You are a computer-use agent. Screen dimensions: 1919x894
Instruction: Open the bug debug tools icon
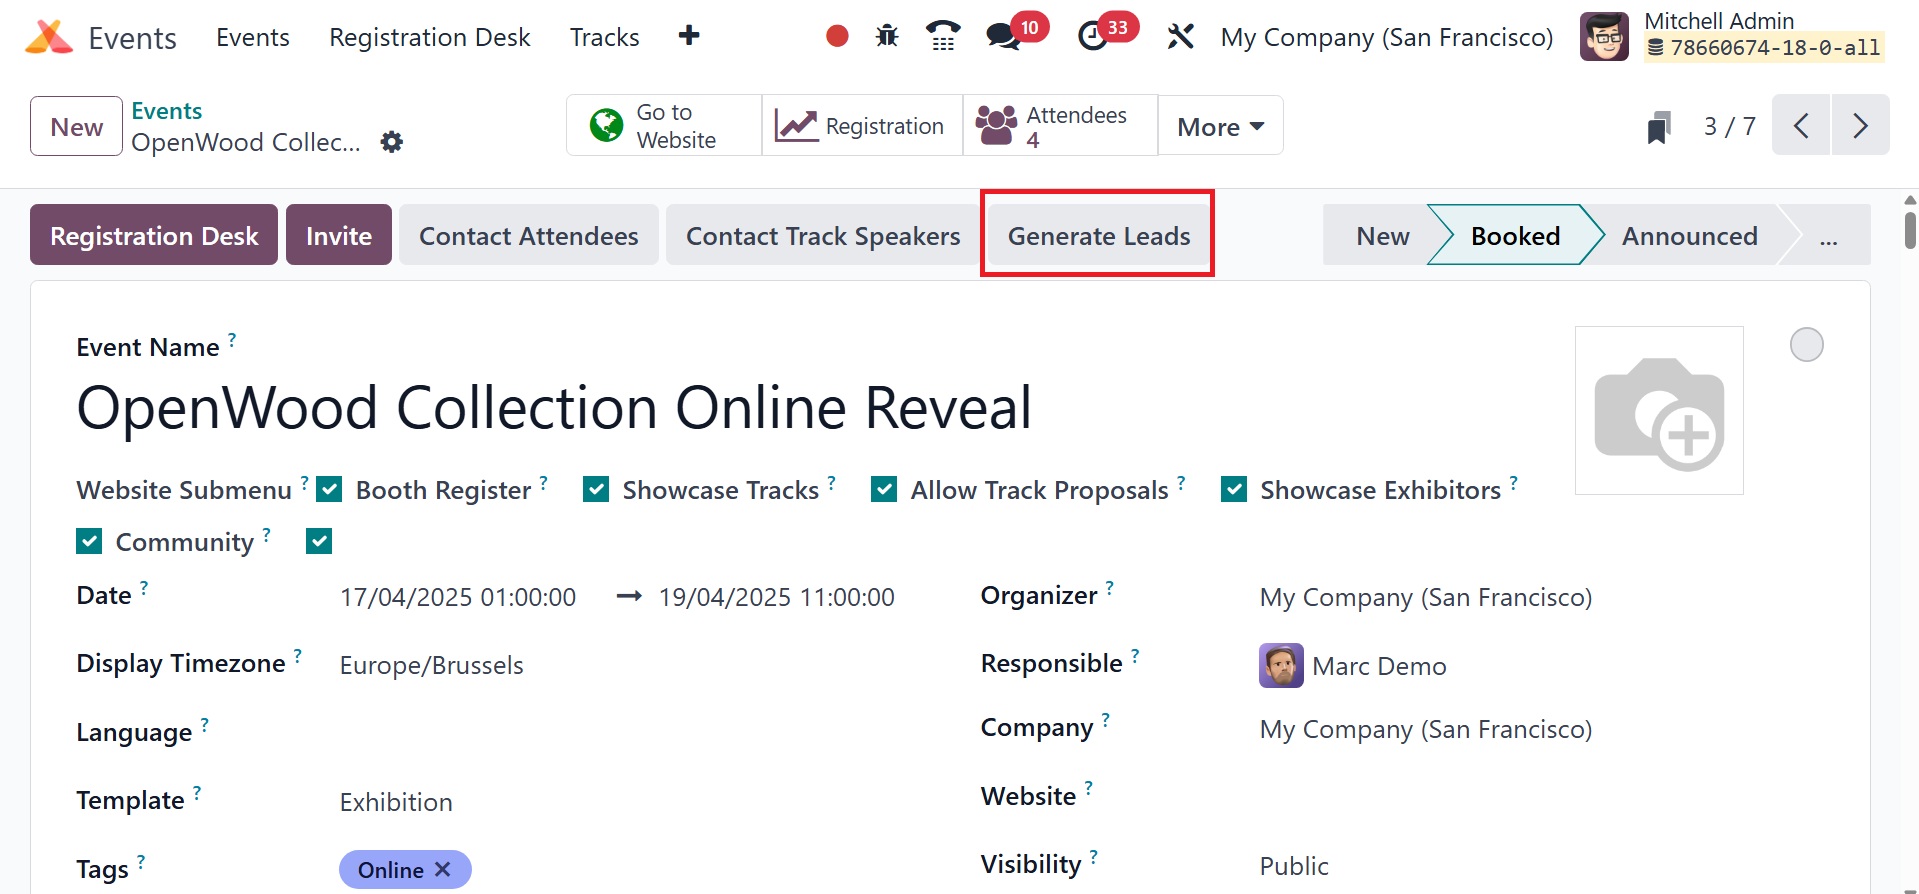887,37
